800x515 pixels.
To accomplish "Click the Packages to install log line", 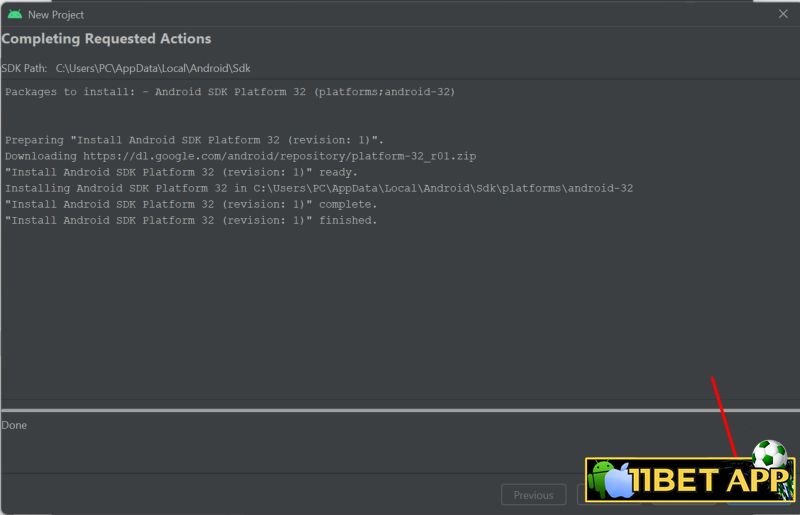I will coord(230,92).
